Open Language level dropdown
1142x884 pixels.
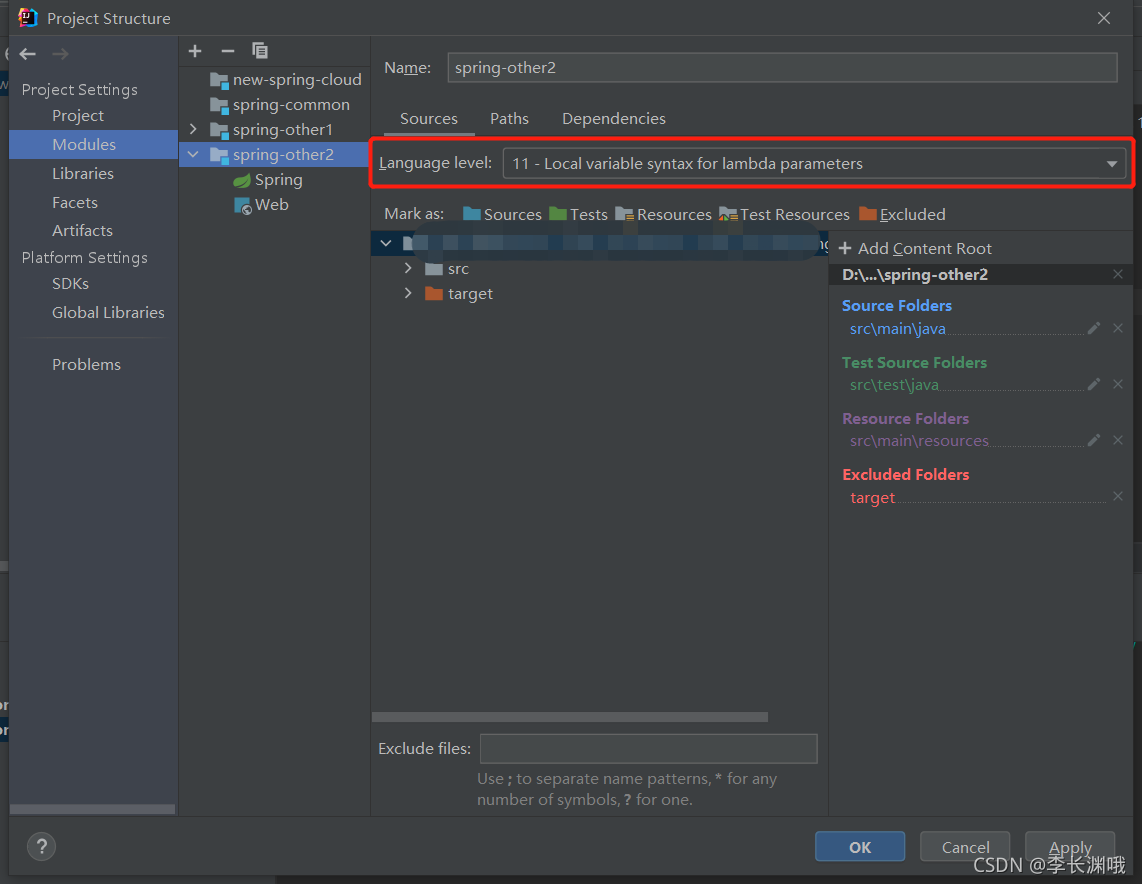814,164
